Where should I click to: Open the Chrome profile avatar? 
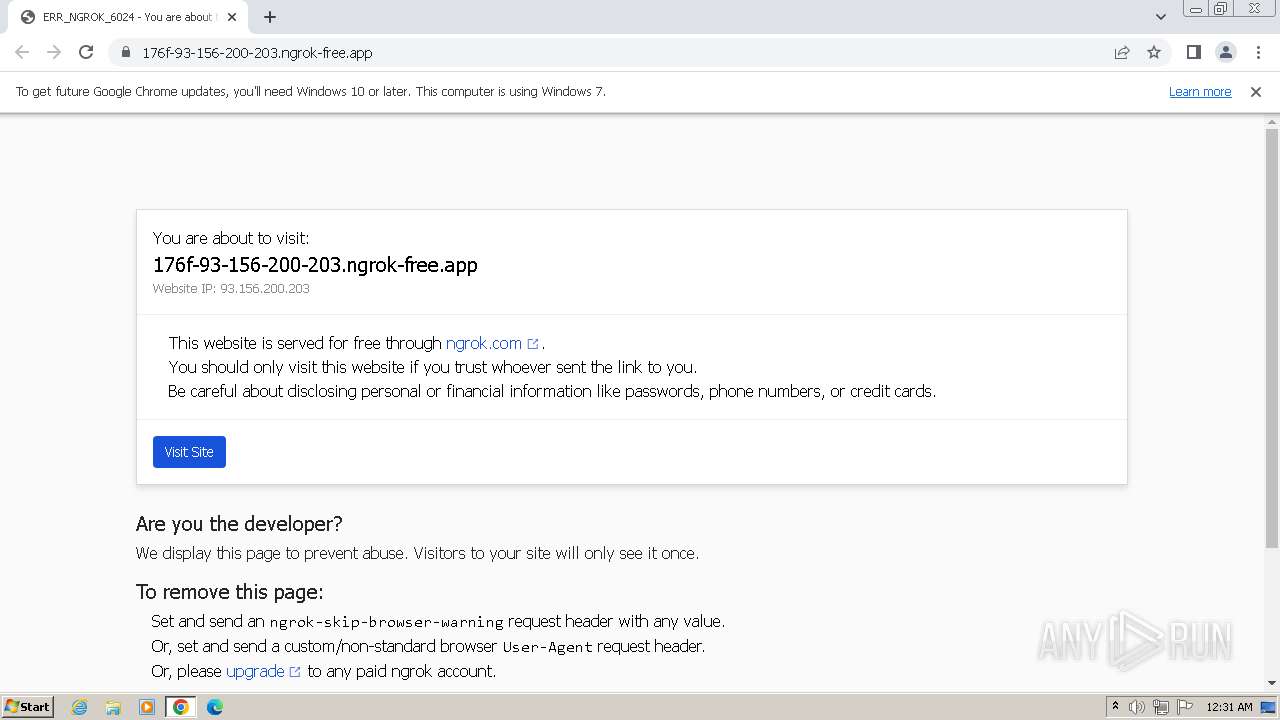(x=1225, y=53)
